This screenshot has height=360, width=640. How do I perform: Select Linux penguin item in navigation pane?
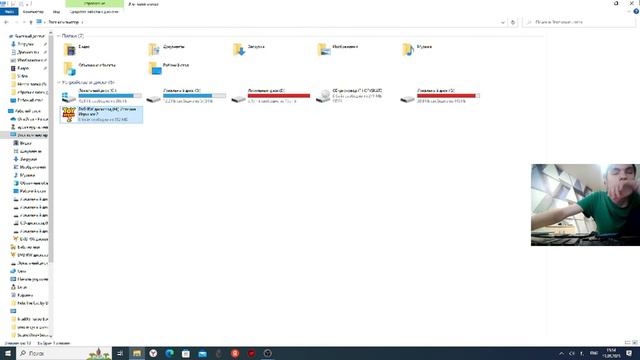[18, 287]
